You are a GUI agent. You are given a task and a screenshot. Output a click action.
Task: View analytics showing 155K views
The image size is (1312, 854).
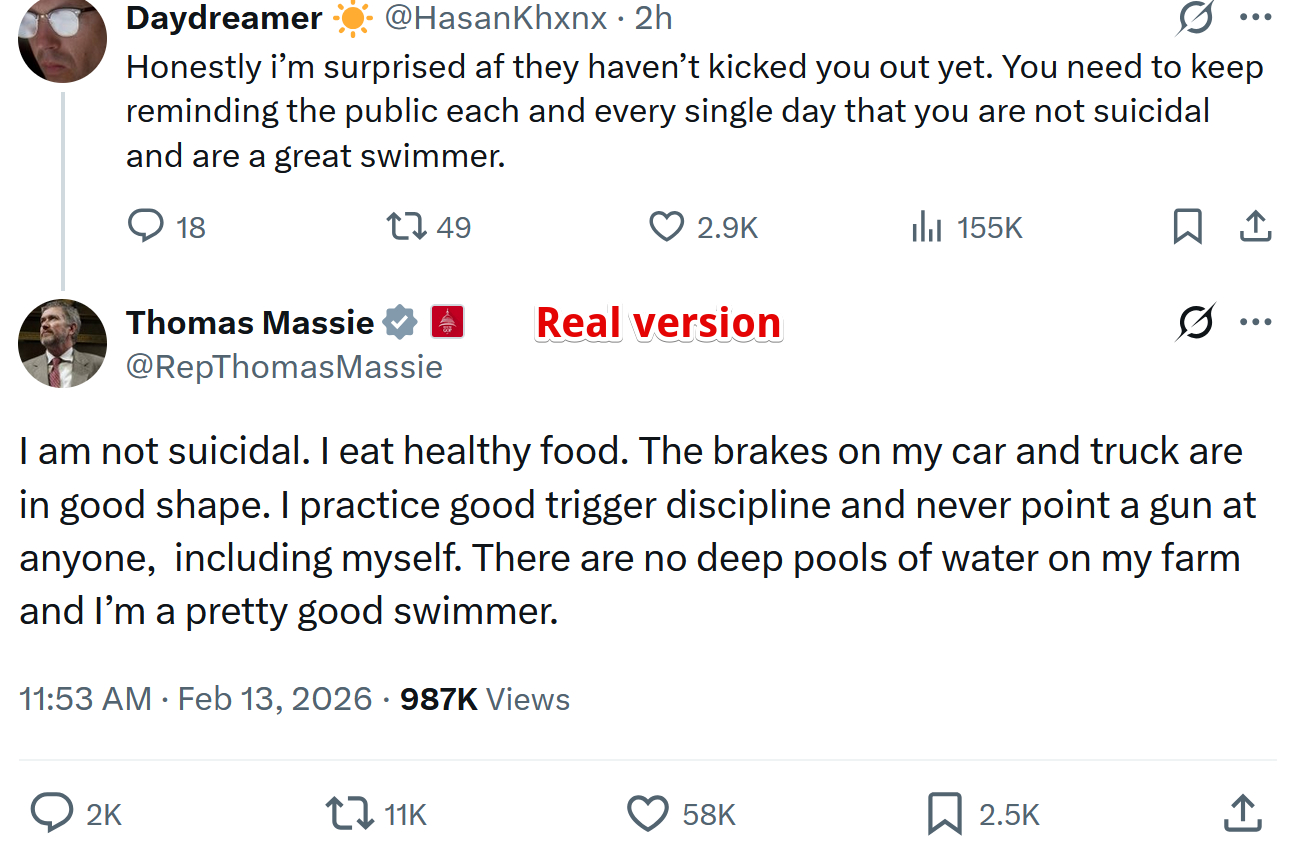[927, 228]
